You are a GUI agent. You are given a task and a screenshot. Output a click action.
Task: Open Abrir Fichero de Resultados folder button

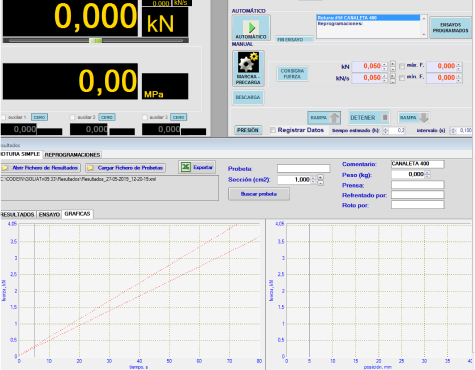41,168
